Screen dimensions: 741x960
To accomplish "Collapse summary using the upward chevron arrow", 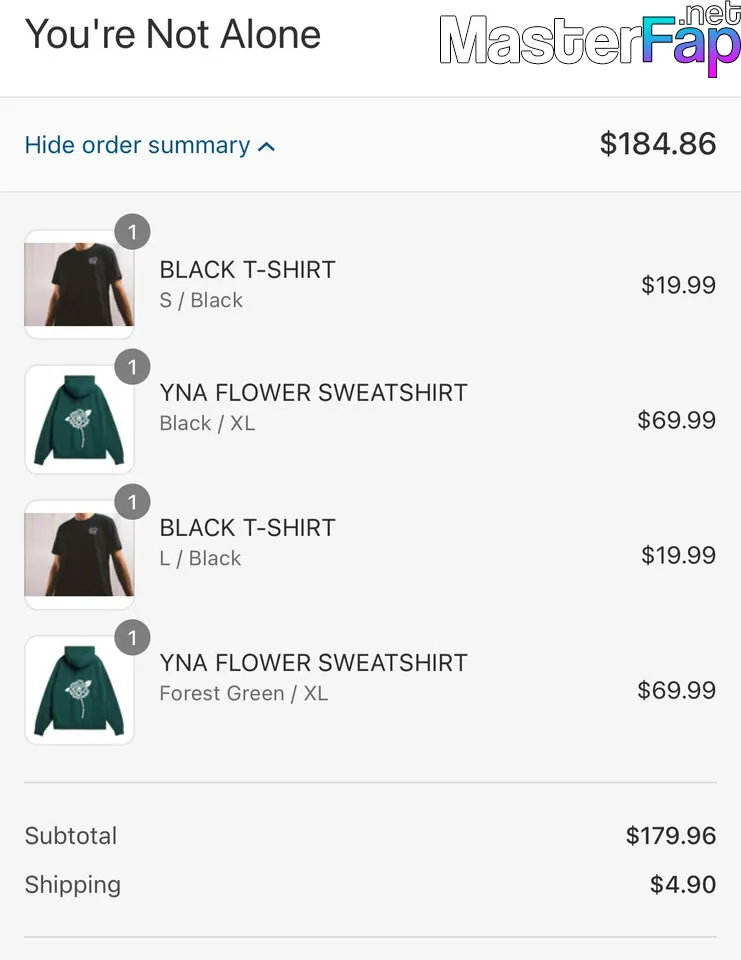I will click(266, 147).
